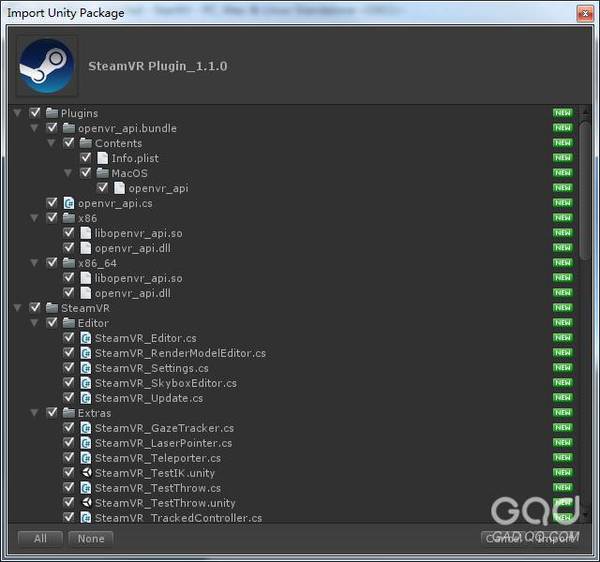
Task: Click the SteamVR_RenderModelEditor.cs script icon
Action: coord(85,353)
